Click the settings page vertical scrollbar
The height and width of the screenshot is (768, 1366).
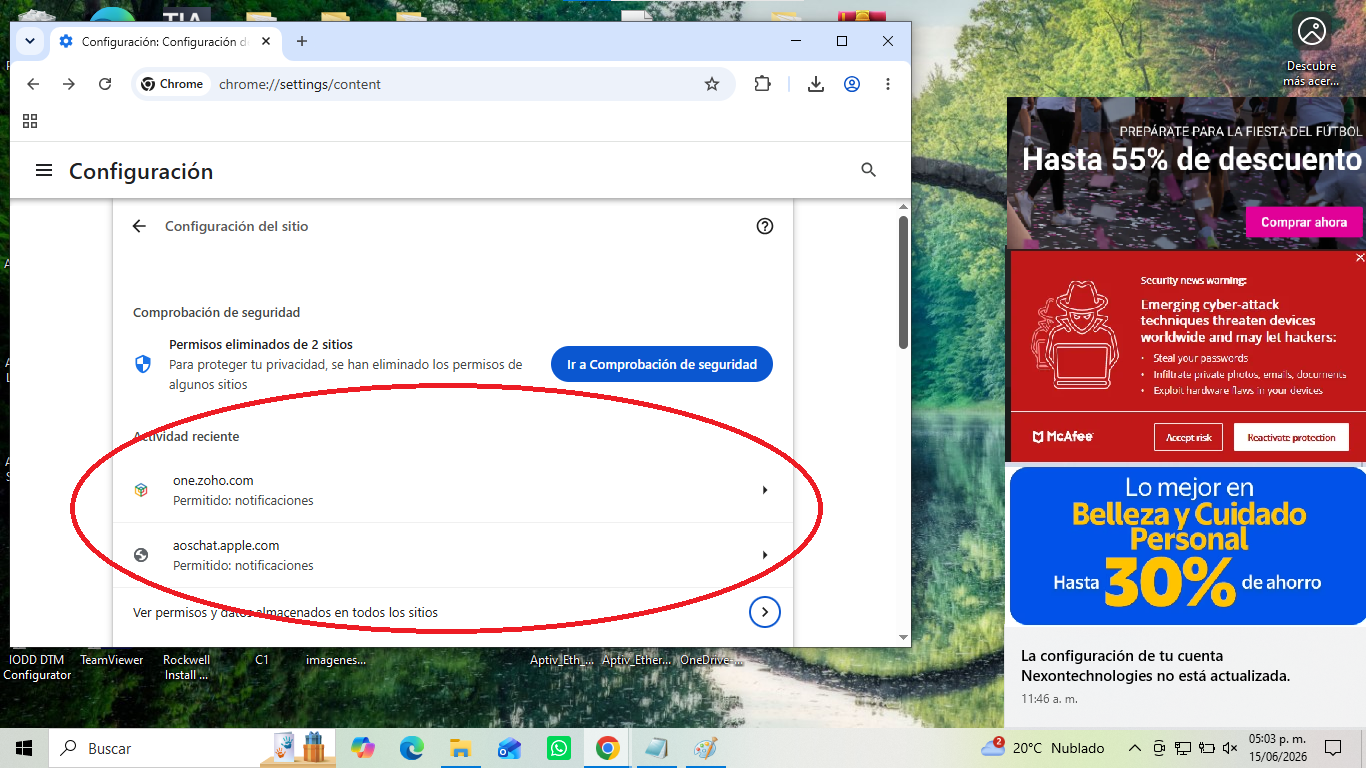(x=904, y=283)
